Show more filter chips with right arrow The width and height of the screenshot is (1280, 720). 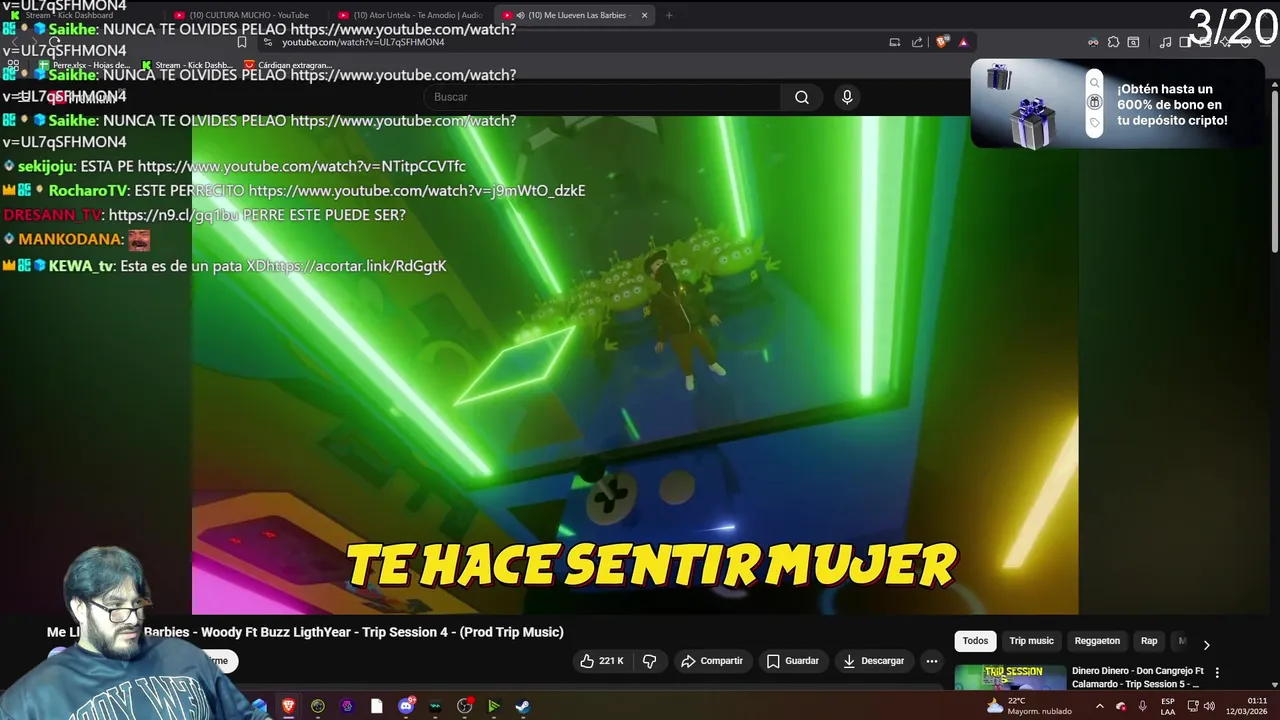tap(1206, 645)
